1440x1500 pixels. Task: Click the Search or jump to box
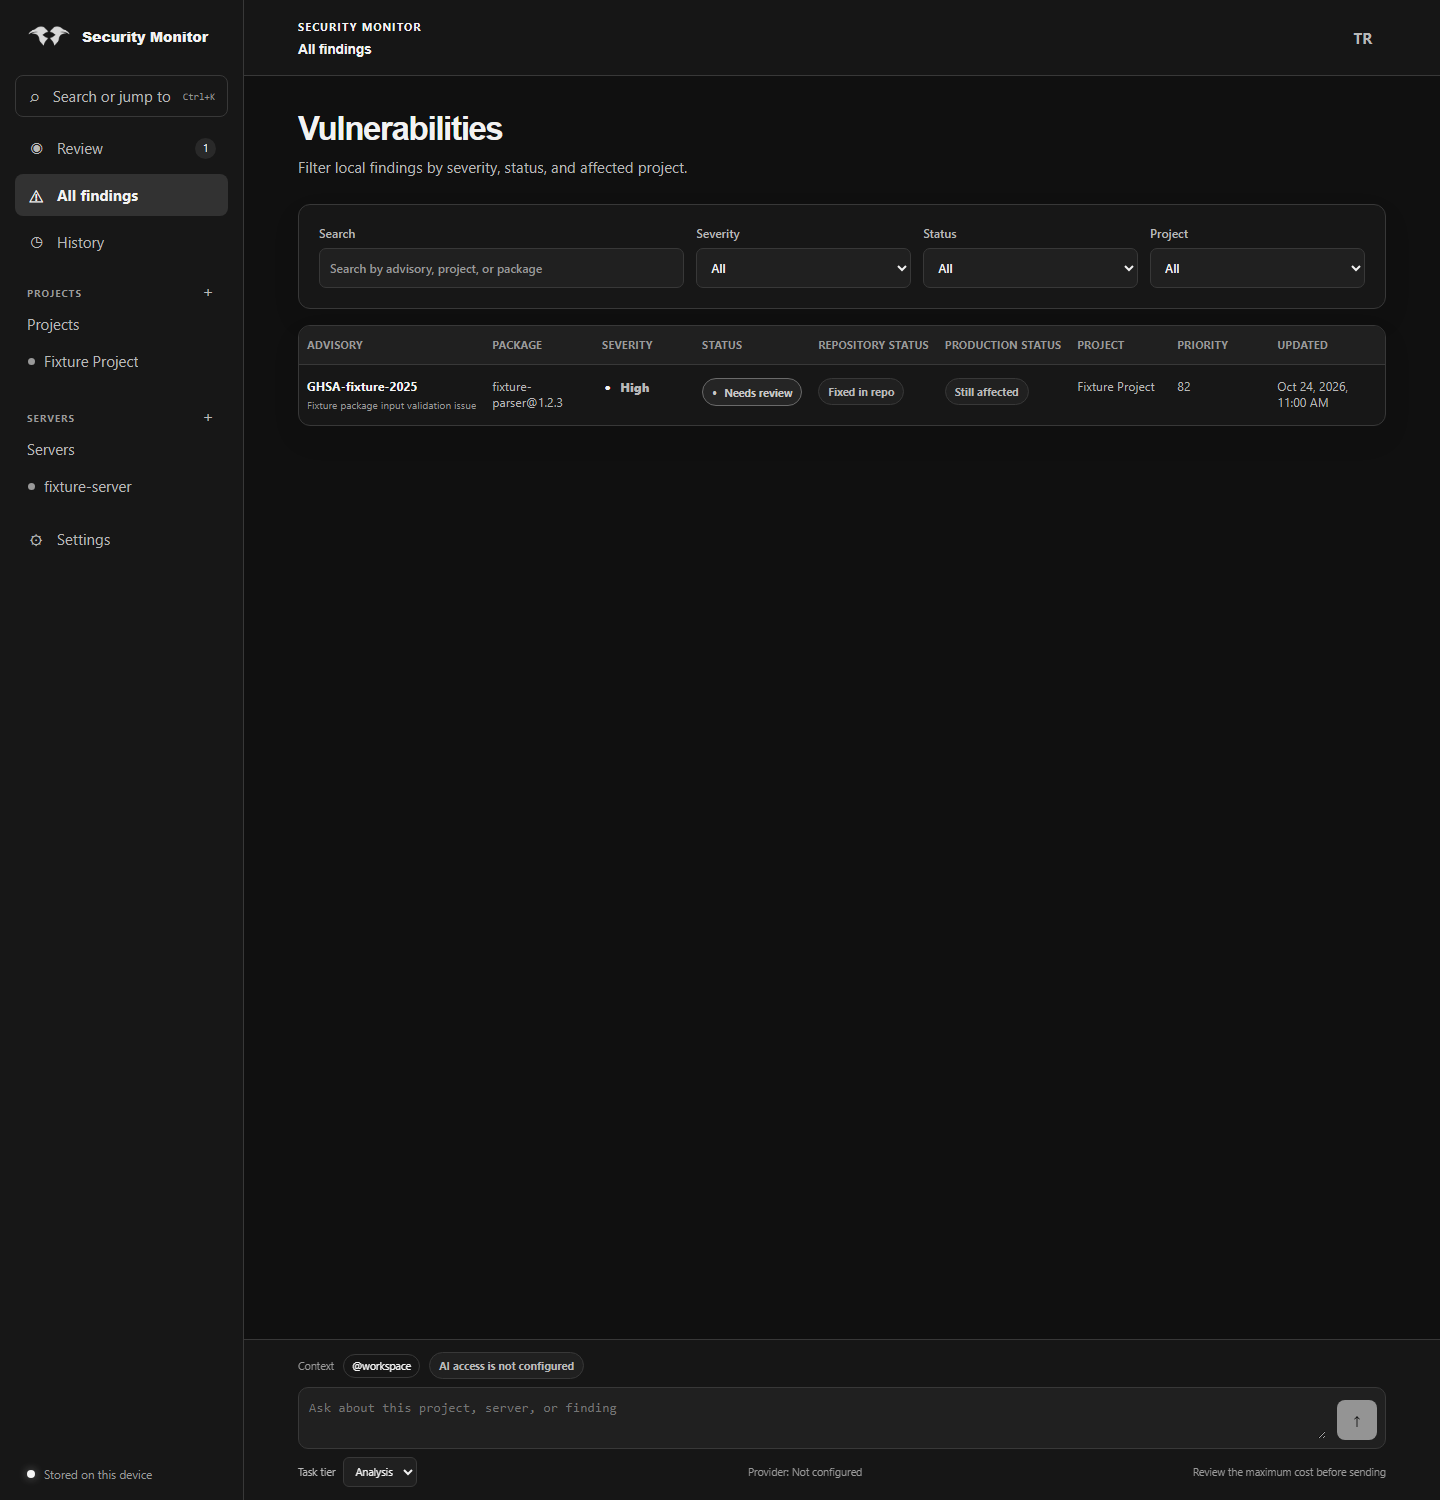tap(121, 96)
